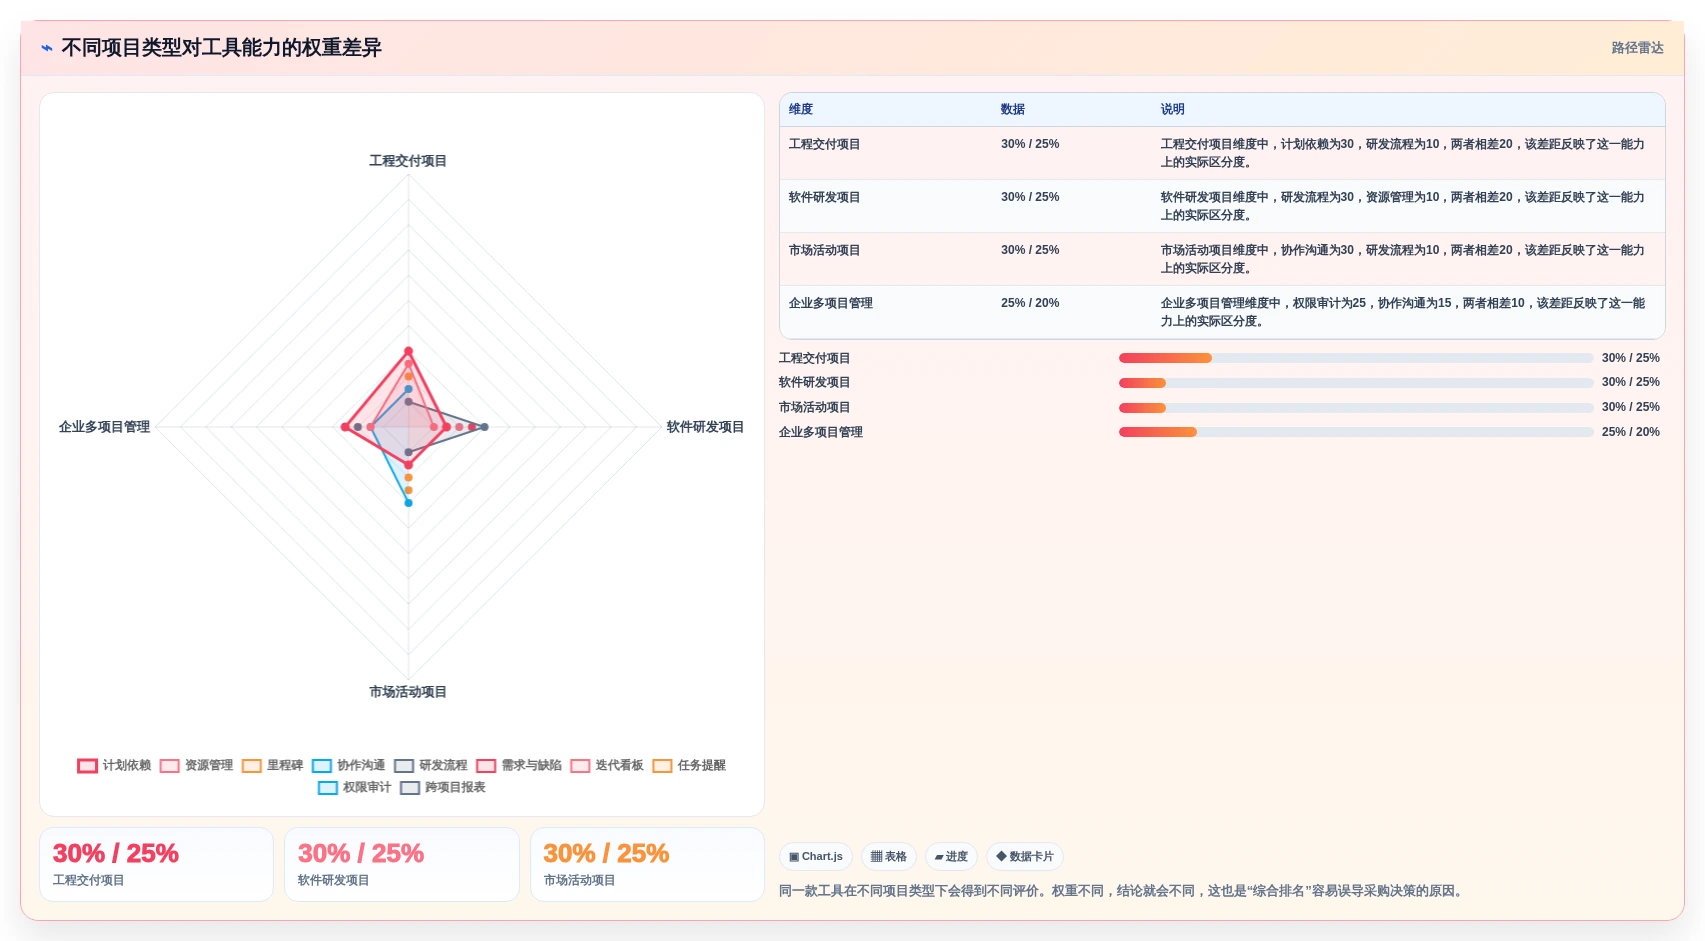1705x941 pixels.
Task: Click progress bar for 工程交付项目
Action: point(1356,358)
